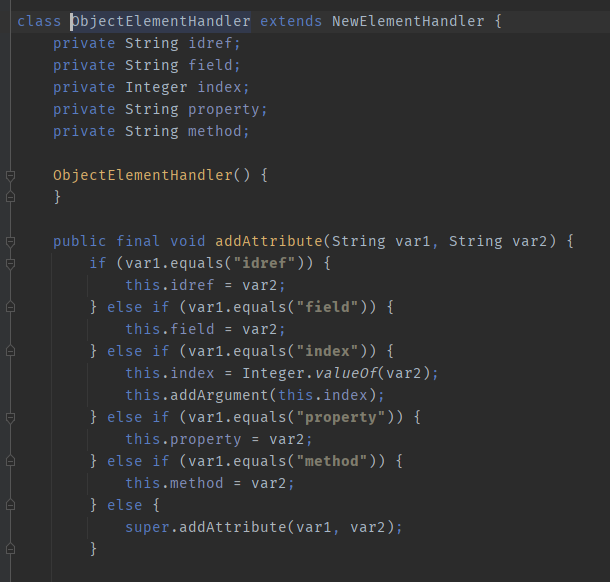Click ObjectElementHandler in the class declaration
Image resolution: width=610 pixels, height=582 pixels.
point(161,21)
